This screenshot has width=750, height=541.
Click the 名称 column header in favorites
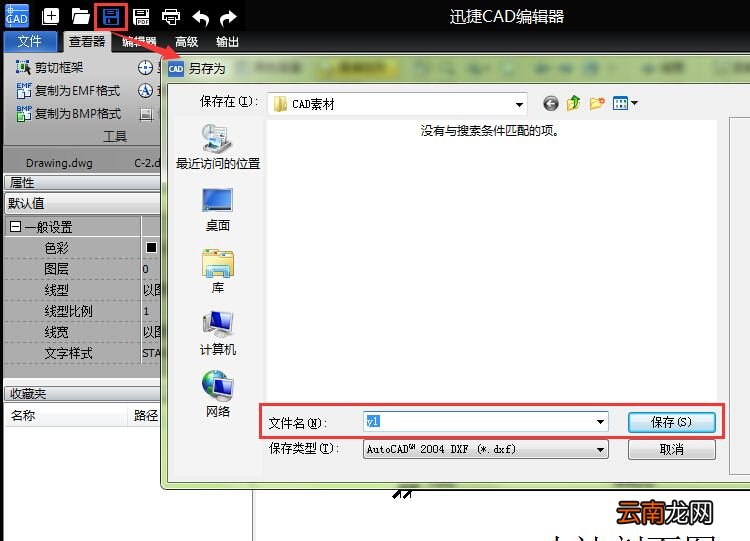tap(66, 415)
